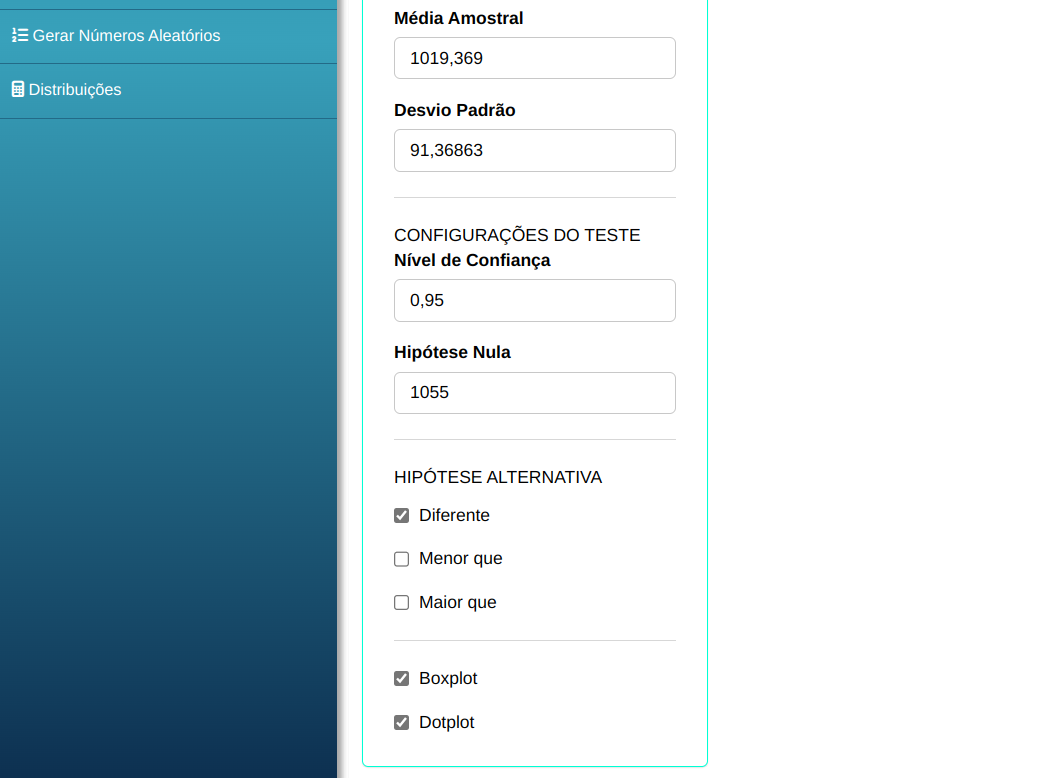This screenshot has width=1047, height=778.
Task: Click the Hipótese Nula label text
Action: 452,352
